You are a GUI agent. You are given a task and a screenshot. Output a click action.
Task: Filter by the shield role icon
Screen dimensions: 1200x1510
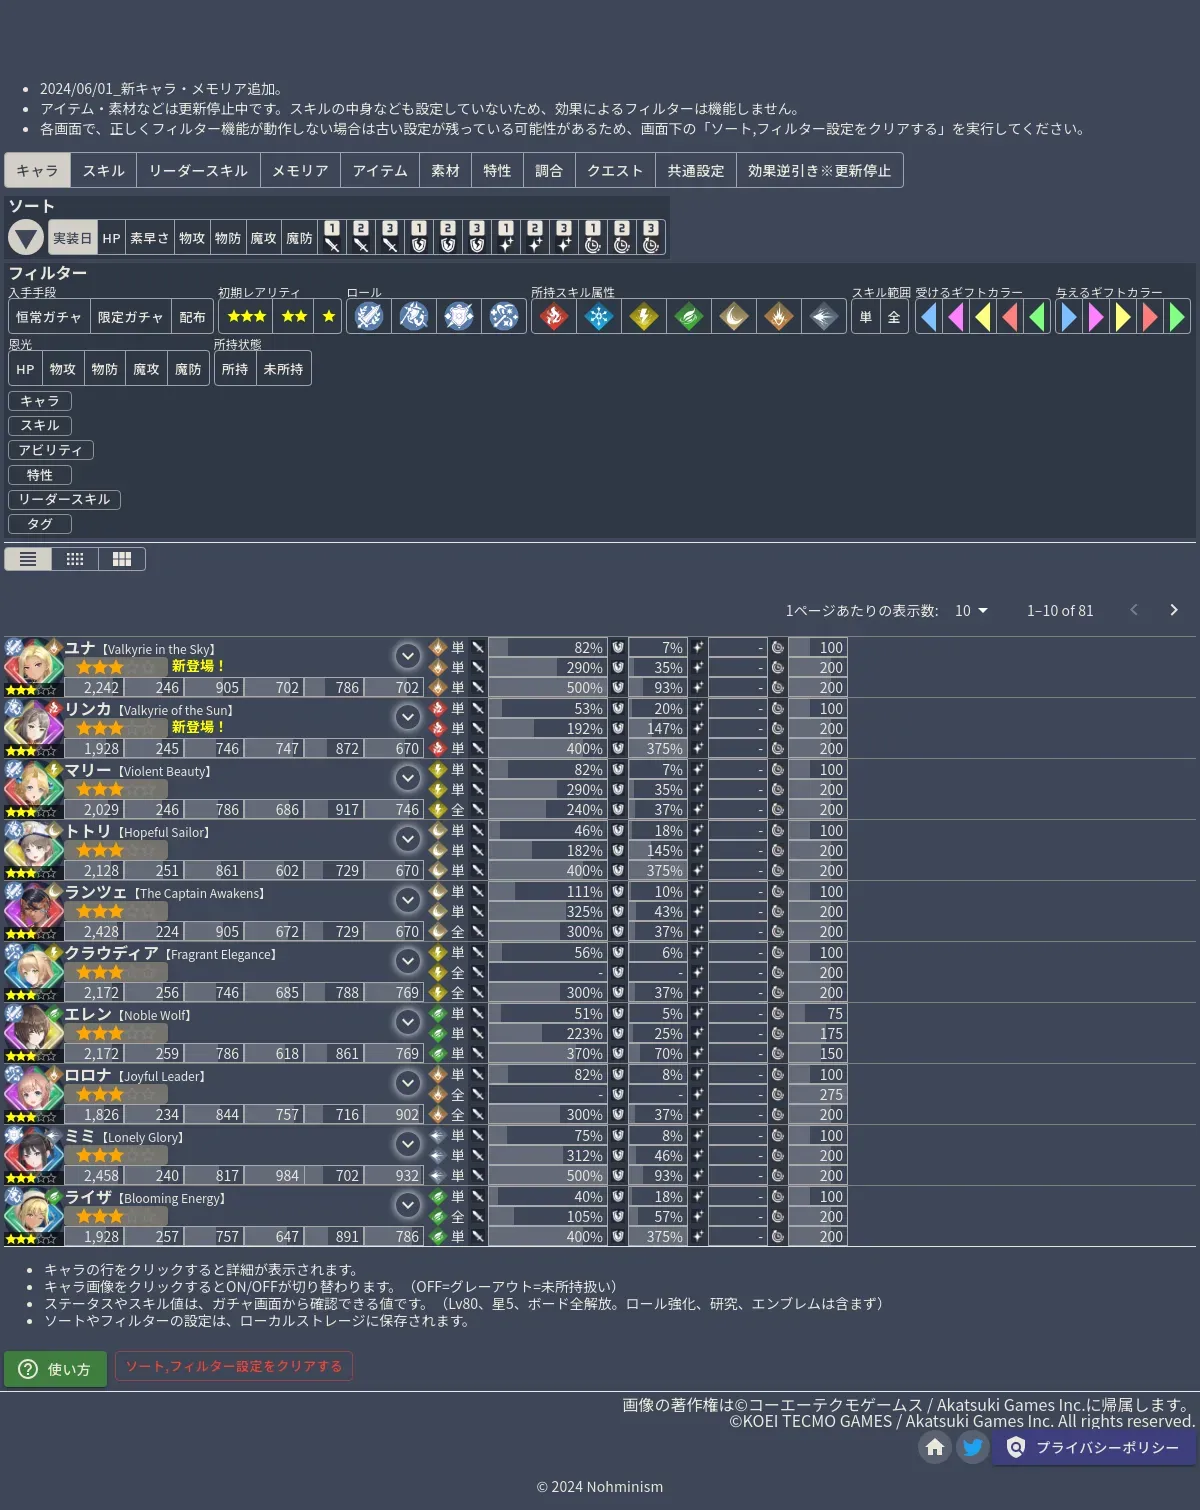pos(459,317)
